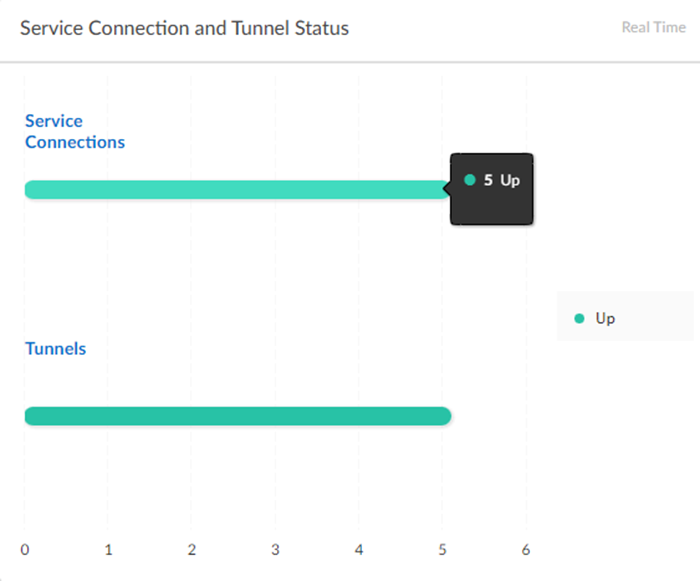
Task: Click the 4 label on the axis
Action: pos(359,549)
